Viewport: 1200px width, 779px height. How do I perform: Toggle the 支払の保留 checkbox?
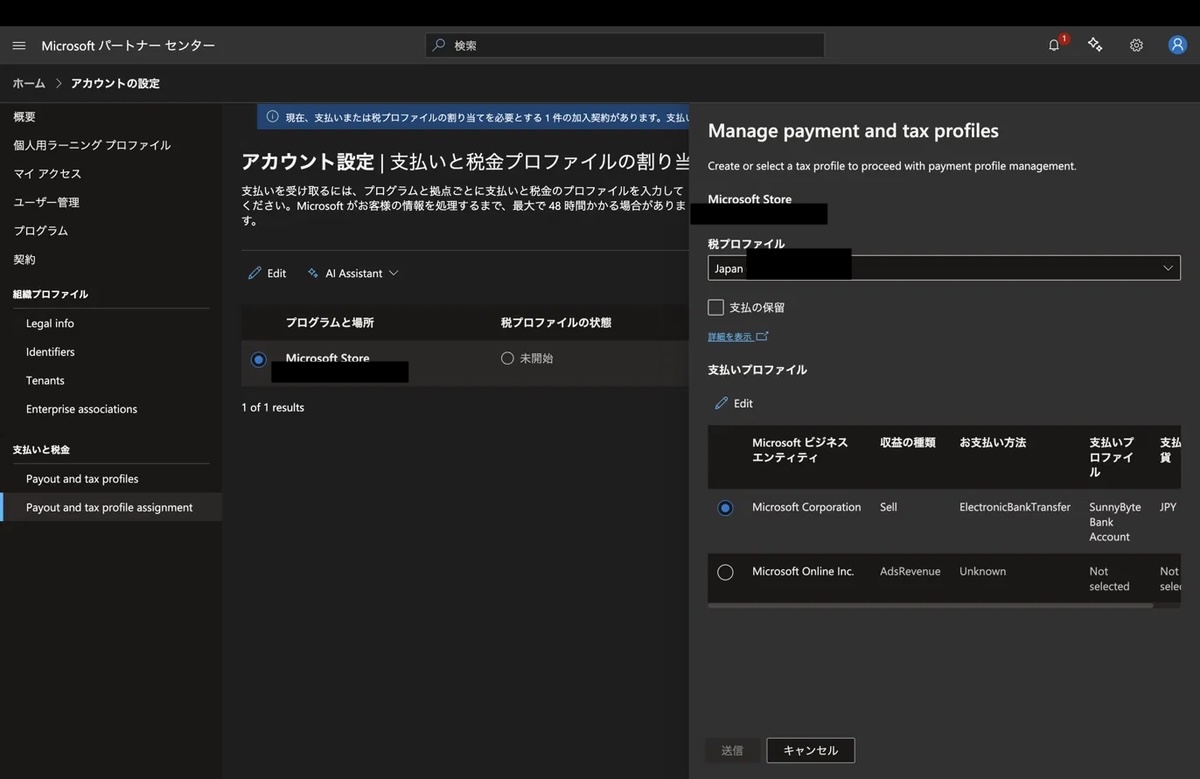click(716, 307)
